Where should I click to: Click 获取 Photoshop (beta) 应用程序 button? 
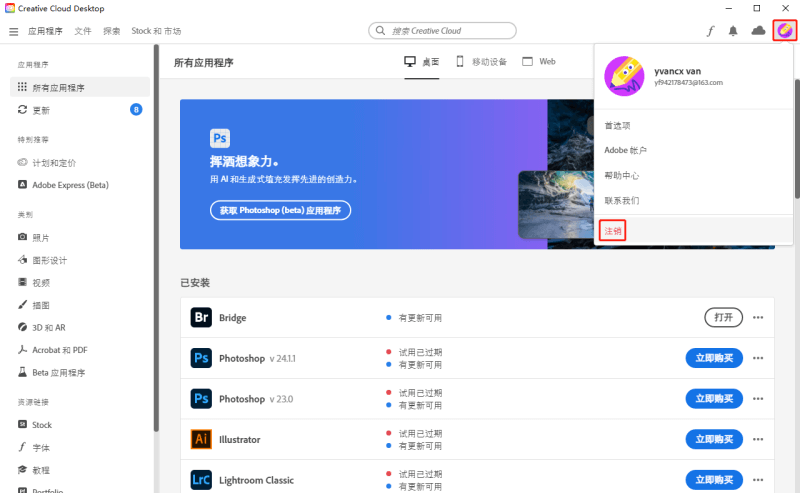pyautogui.click(x=280, y=211)
